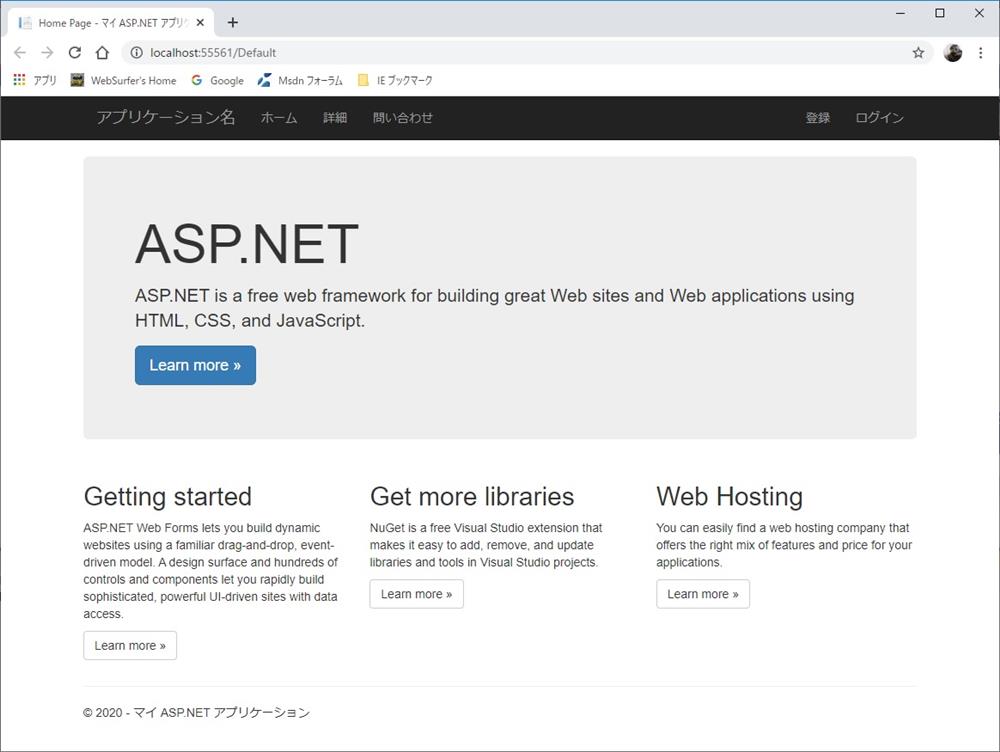Open the WebSurfer's Home bookmark
Image resolution: width=1000 pixels, height=752 pixels.
[123, 81]
